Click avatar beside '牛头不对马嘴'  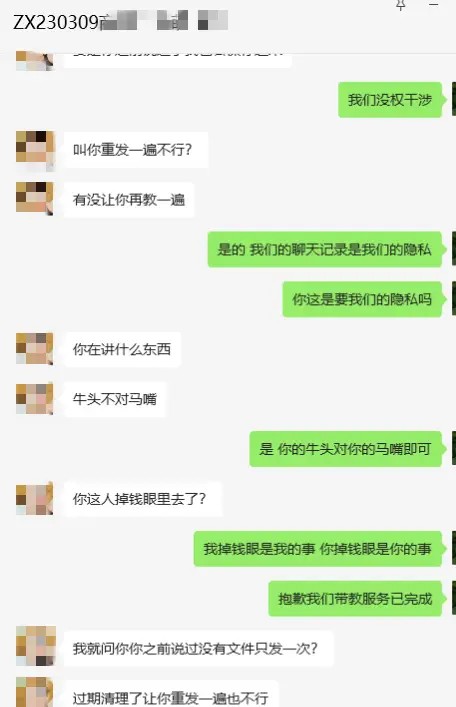(35, 399)
